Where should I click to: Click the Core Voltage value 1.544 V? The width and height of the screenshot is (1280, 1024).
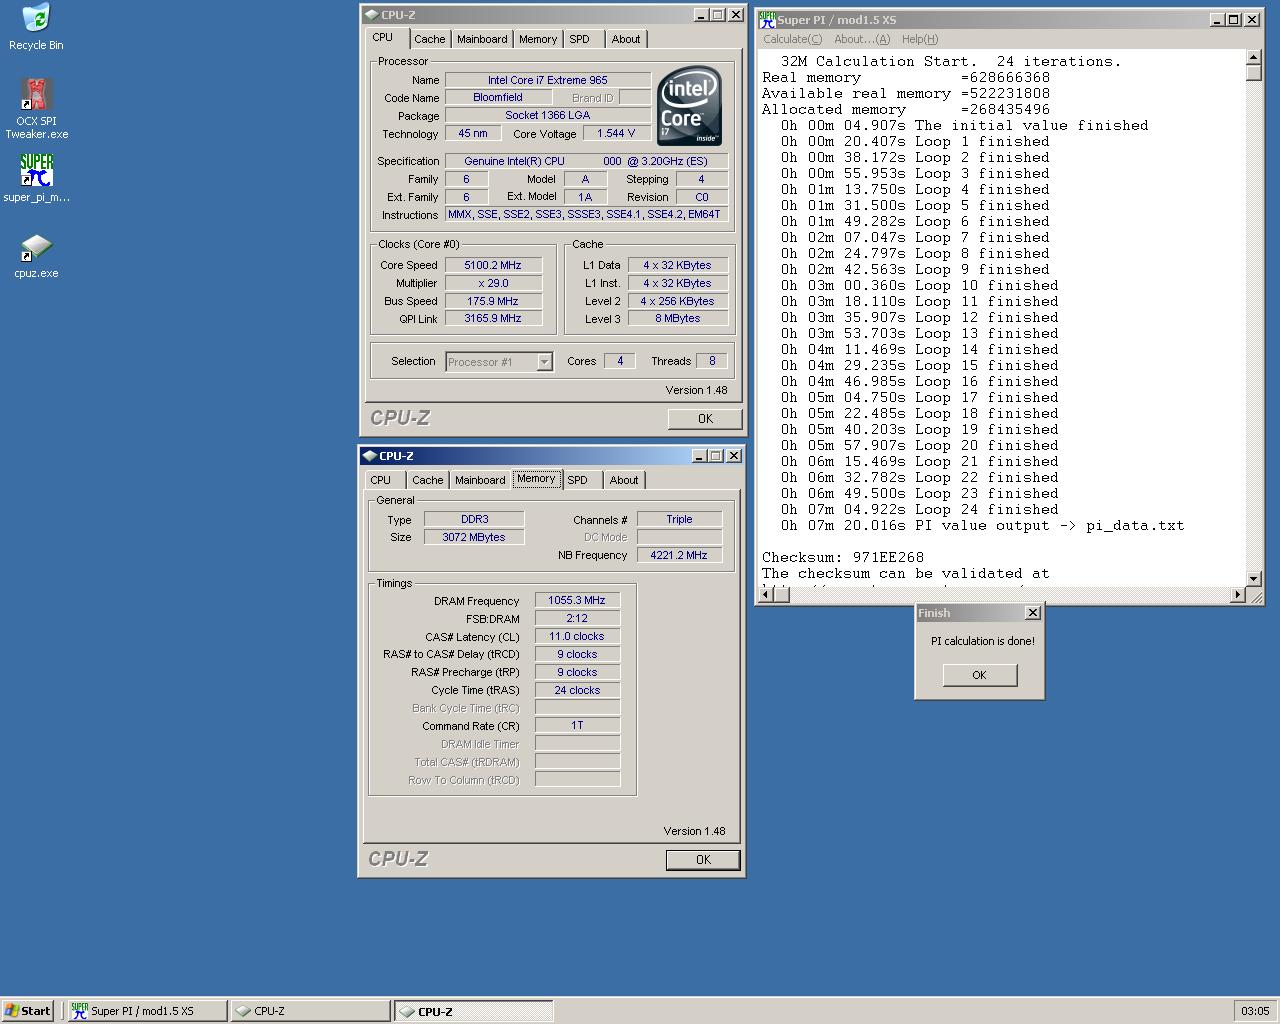616,133
